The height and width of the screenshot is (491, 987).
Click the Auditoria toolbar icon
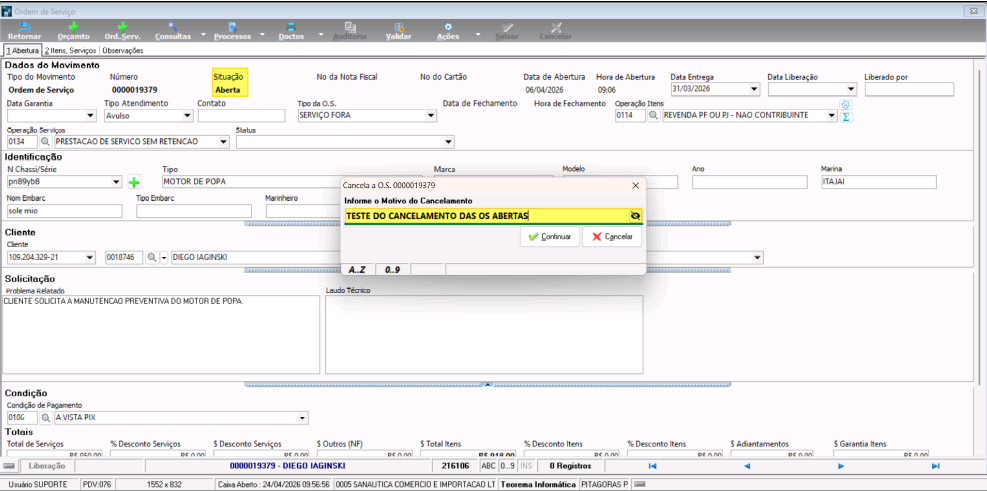(350, 27)
